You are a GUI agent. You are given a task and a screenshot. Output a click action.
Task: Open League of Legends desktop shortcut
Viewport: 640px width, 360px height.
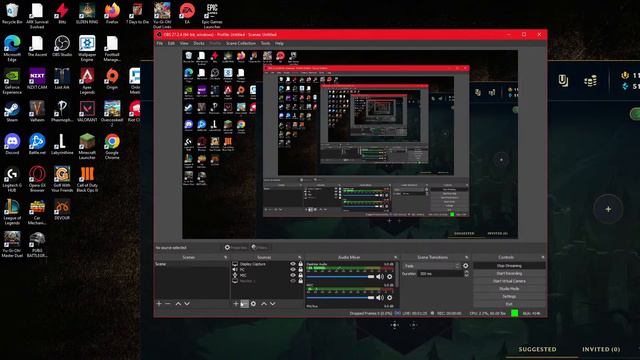coord(12,212)
